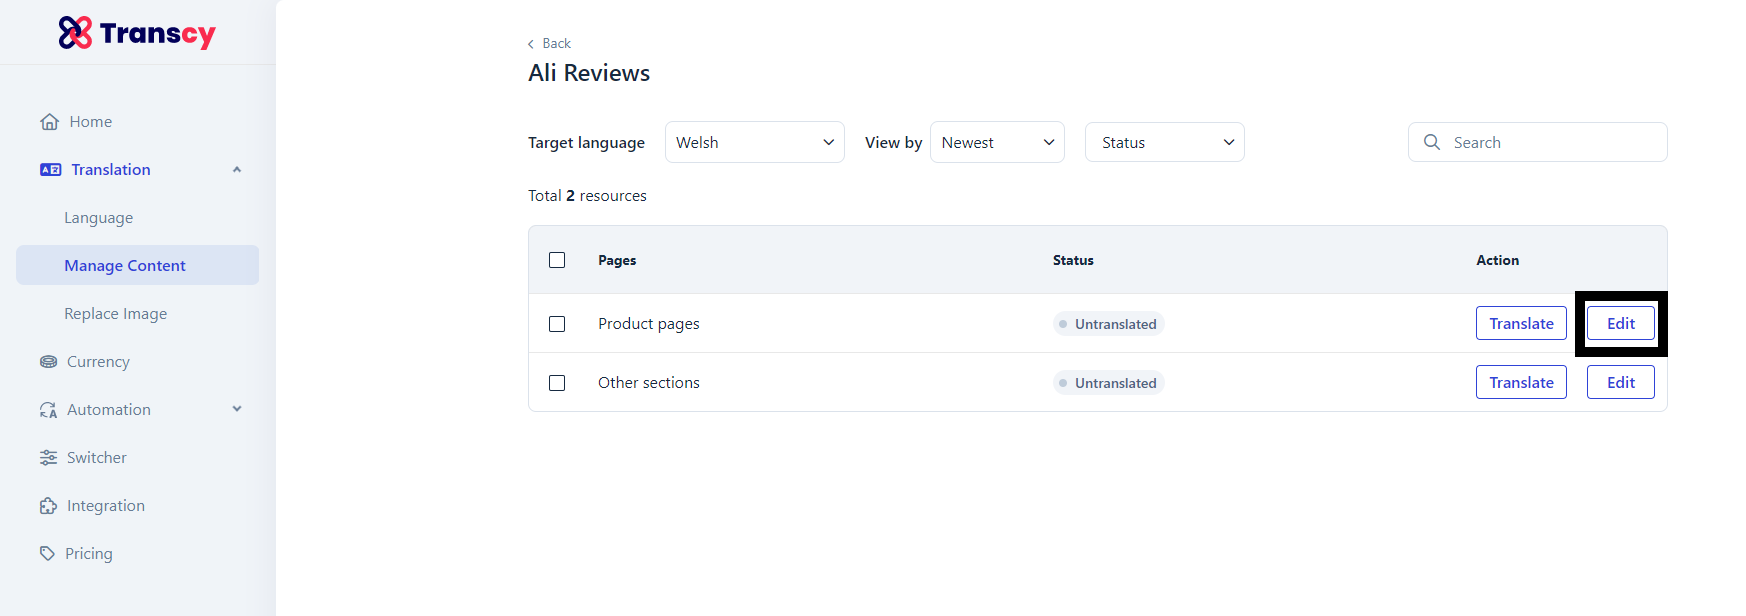Click the Automation translate icon
Image resolution: width=1746 pixels, height=616 pixels.
tap(48, 410)
